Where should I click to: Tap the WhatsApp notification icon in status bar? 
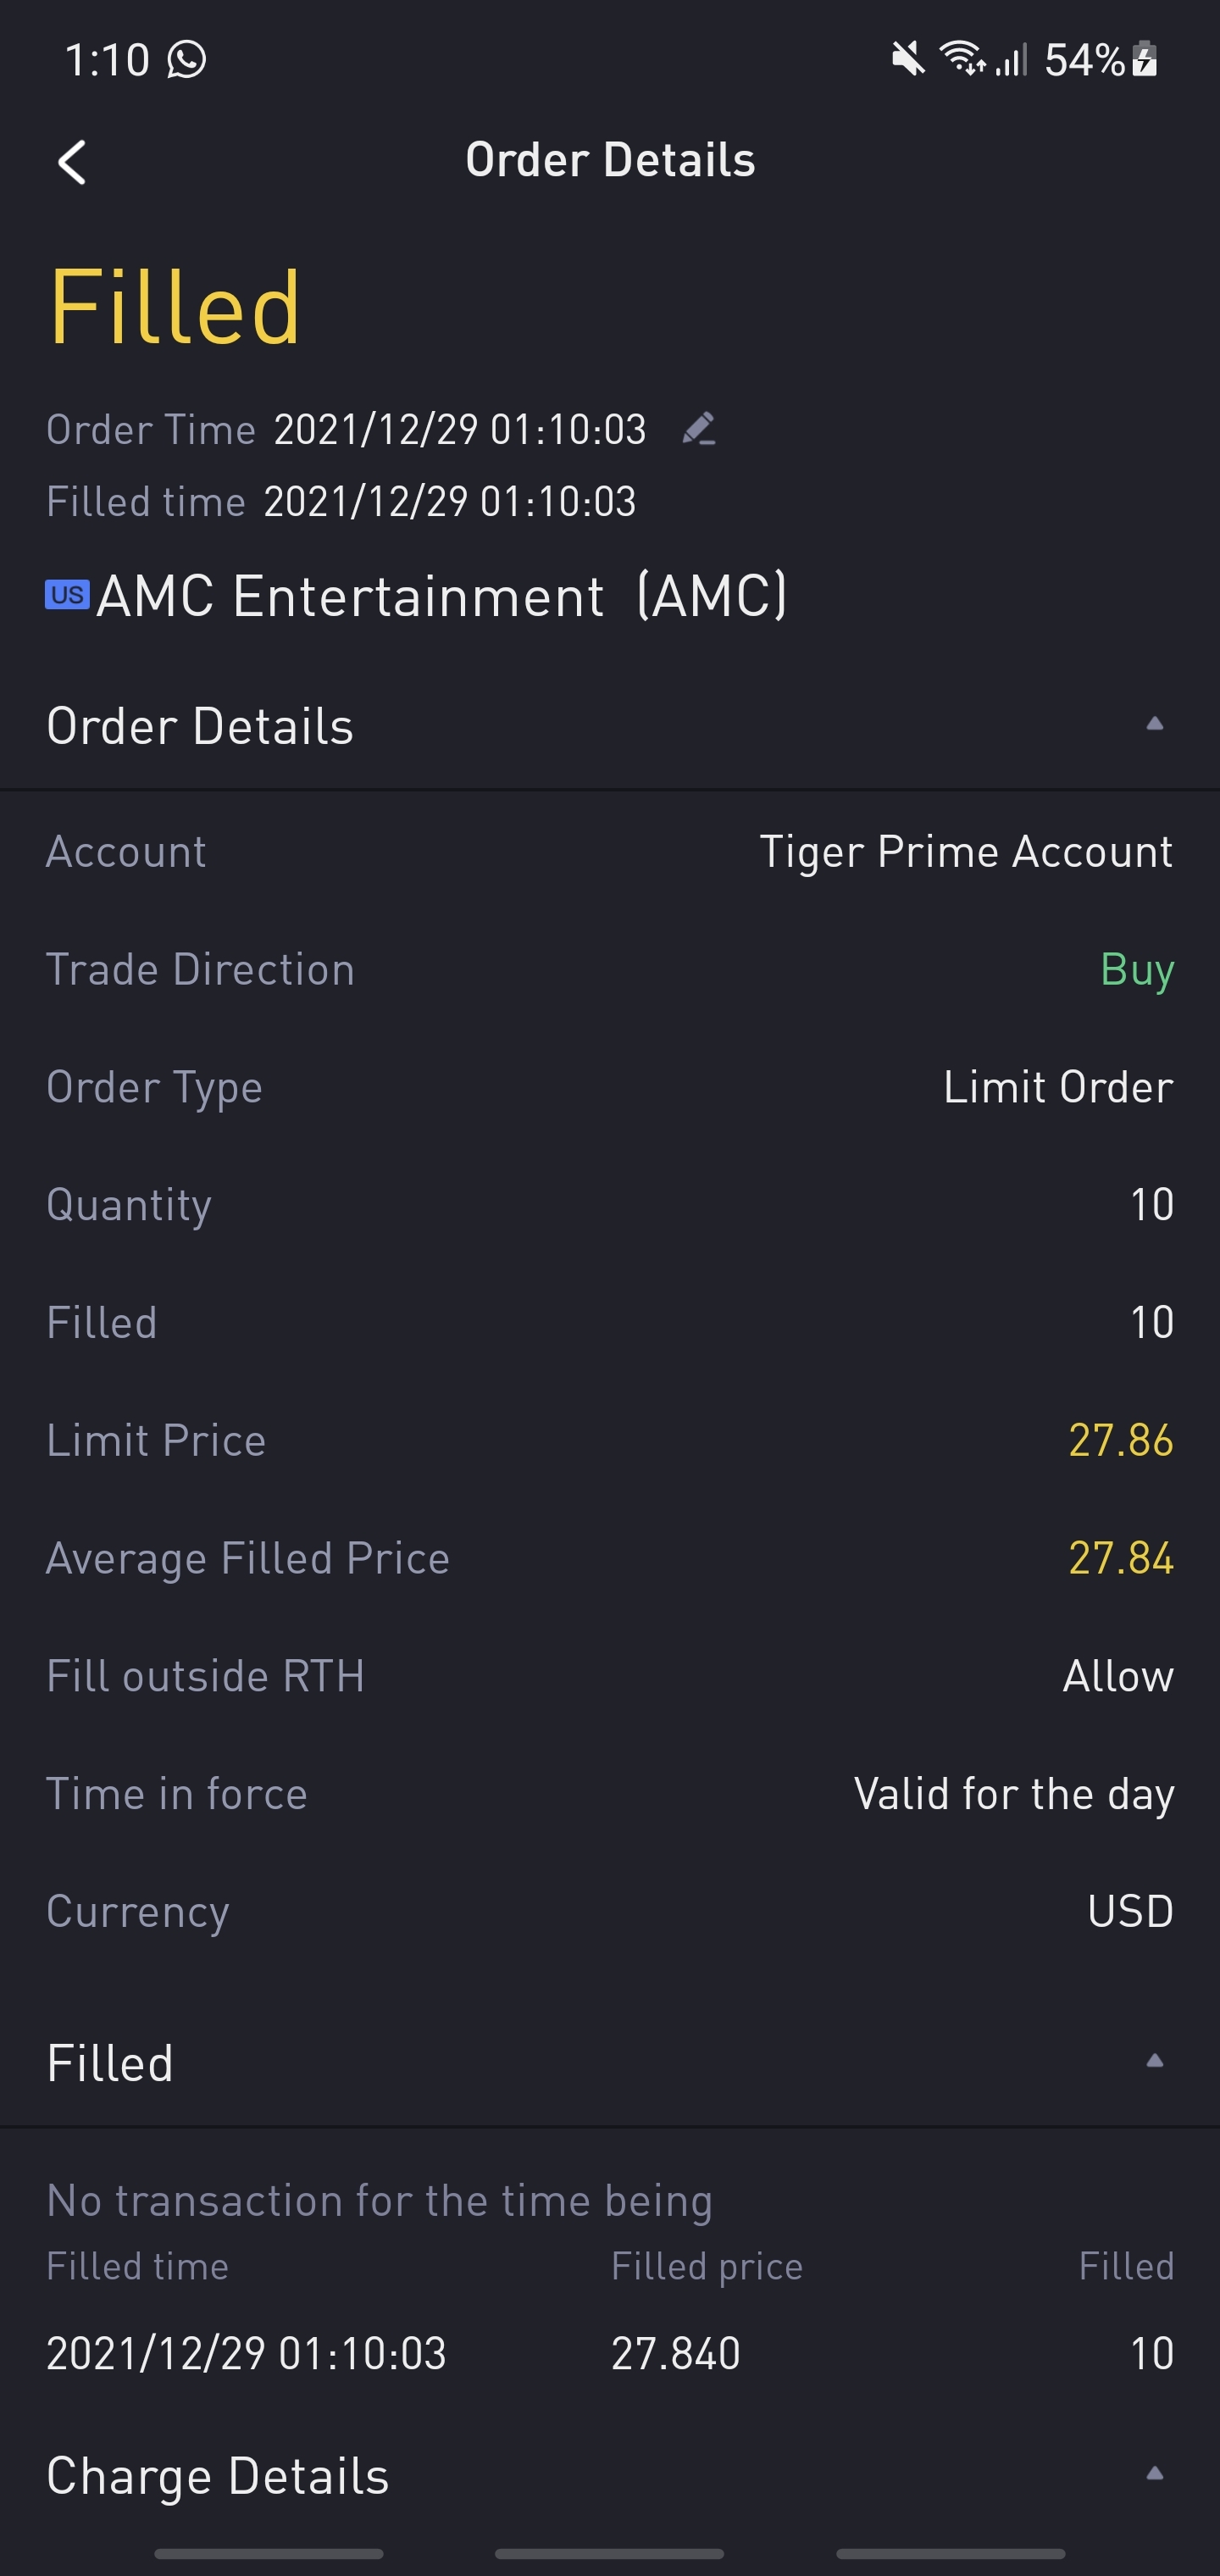(x=187, y=59)
